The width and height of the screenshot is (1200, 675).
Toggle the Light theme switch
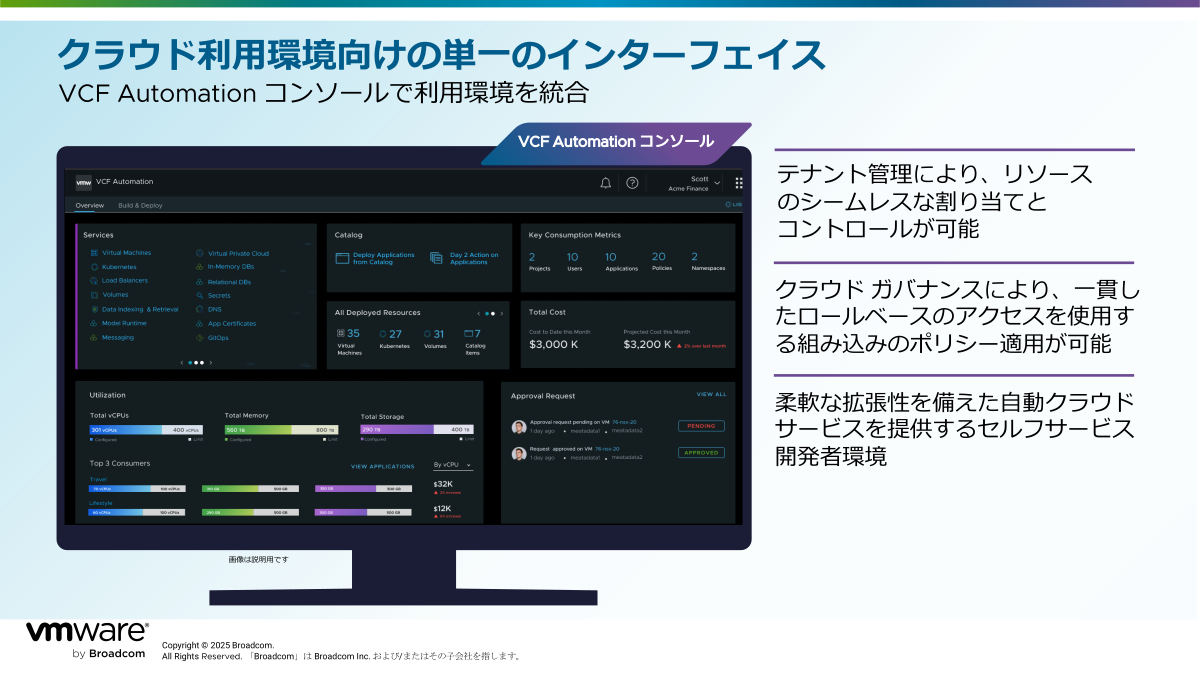click(734, 204)
